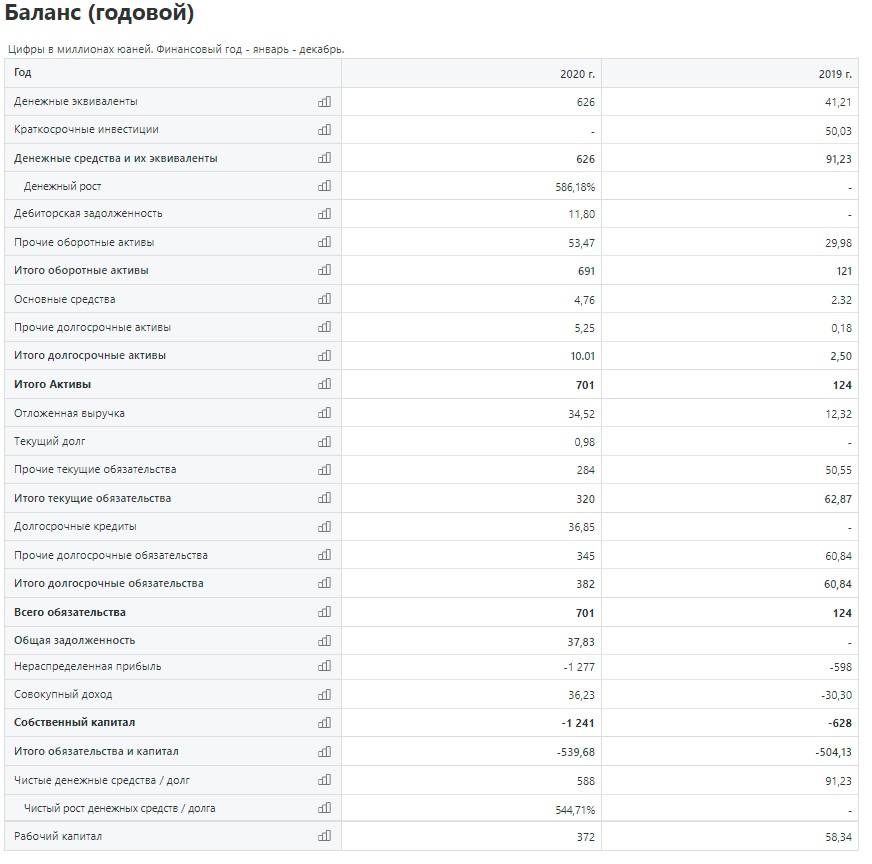Select the Текущий долг row label
The height and width of the screenshot is (864, 872).
[x=49, y=441]
